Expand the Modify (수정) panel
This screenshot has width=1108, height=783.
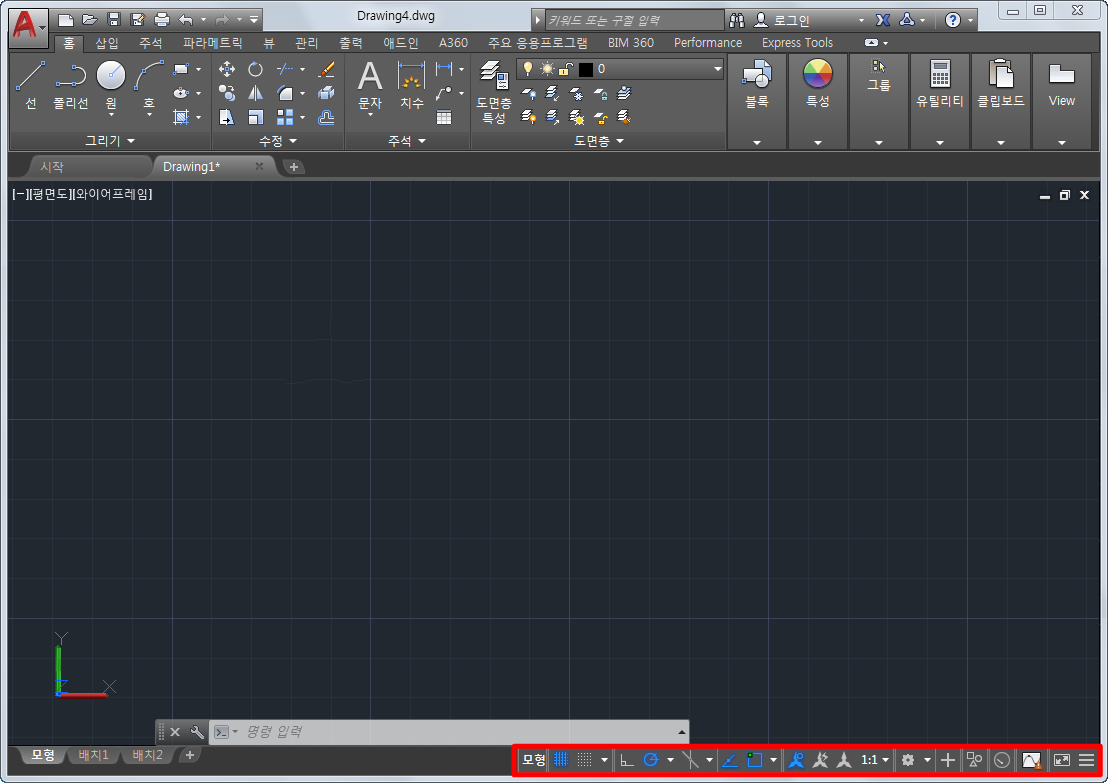[x=278, y=141]
